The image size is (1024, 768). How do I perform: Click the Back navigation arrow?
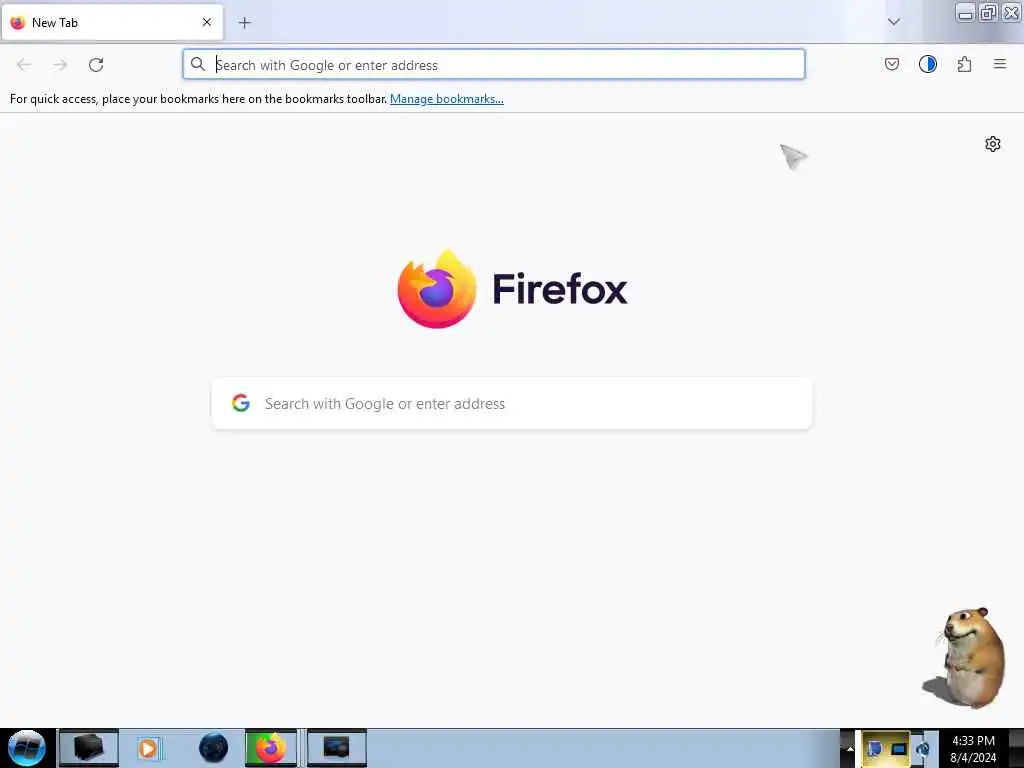(x=24, y=65)
